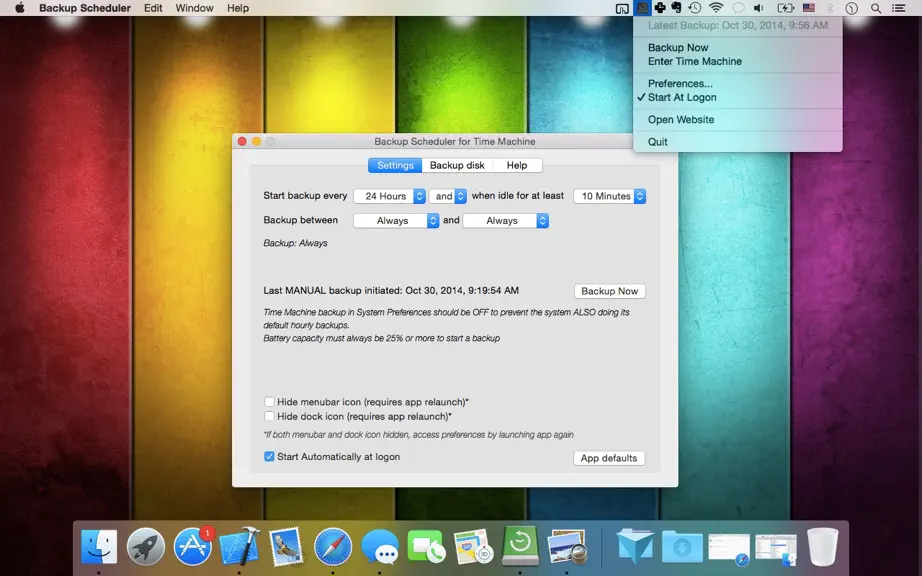The width and height of the screenshot is (922, 576).
Task: Open Notification Center list icon
Action: [x=898, y=8]
